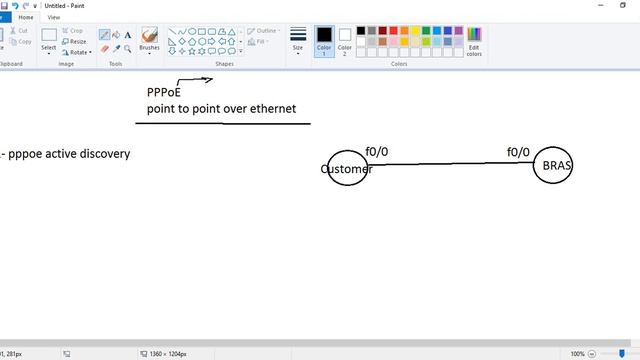Pick the green color swatch

click(x=426, y=31)
